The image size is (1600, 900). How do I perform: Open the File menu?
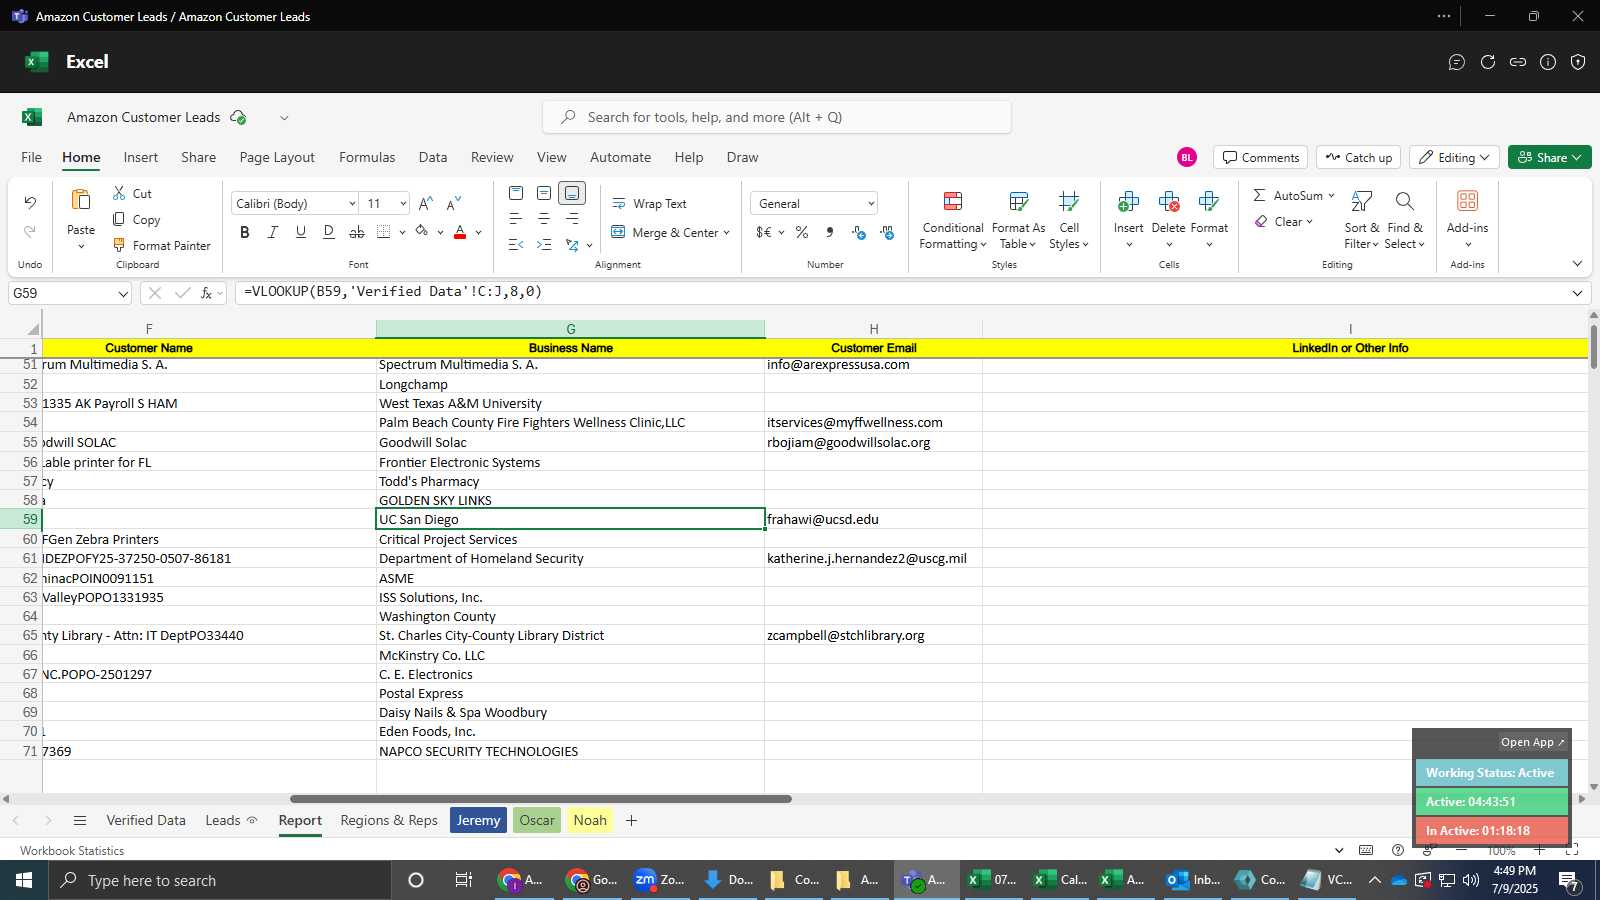pos(32,157)
